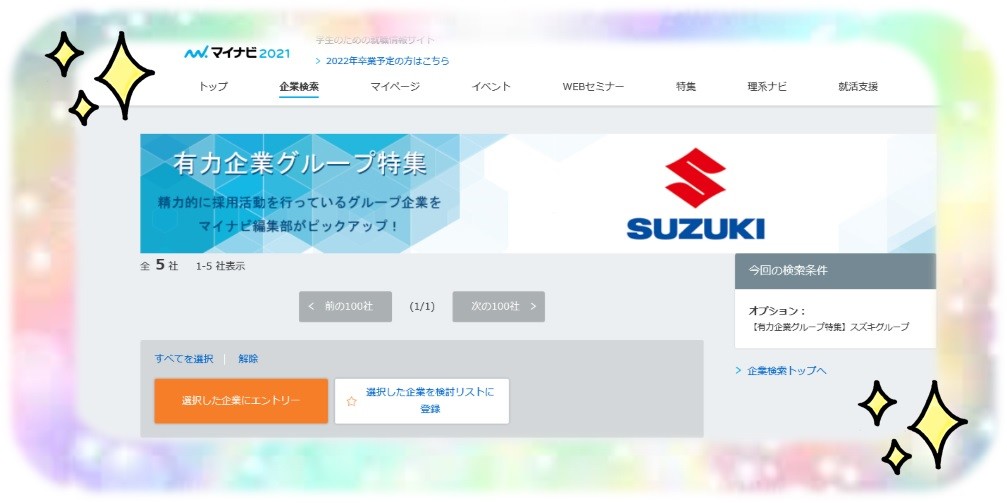Image resolution: width=1007 pixels, height=503 pixels.
Task: Click the 1-5 社表示 count text
Action: point(220,265)
